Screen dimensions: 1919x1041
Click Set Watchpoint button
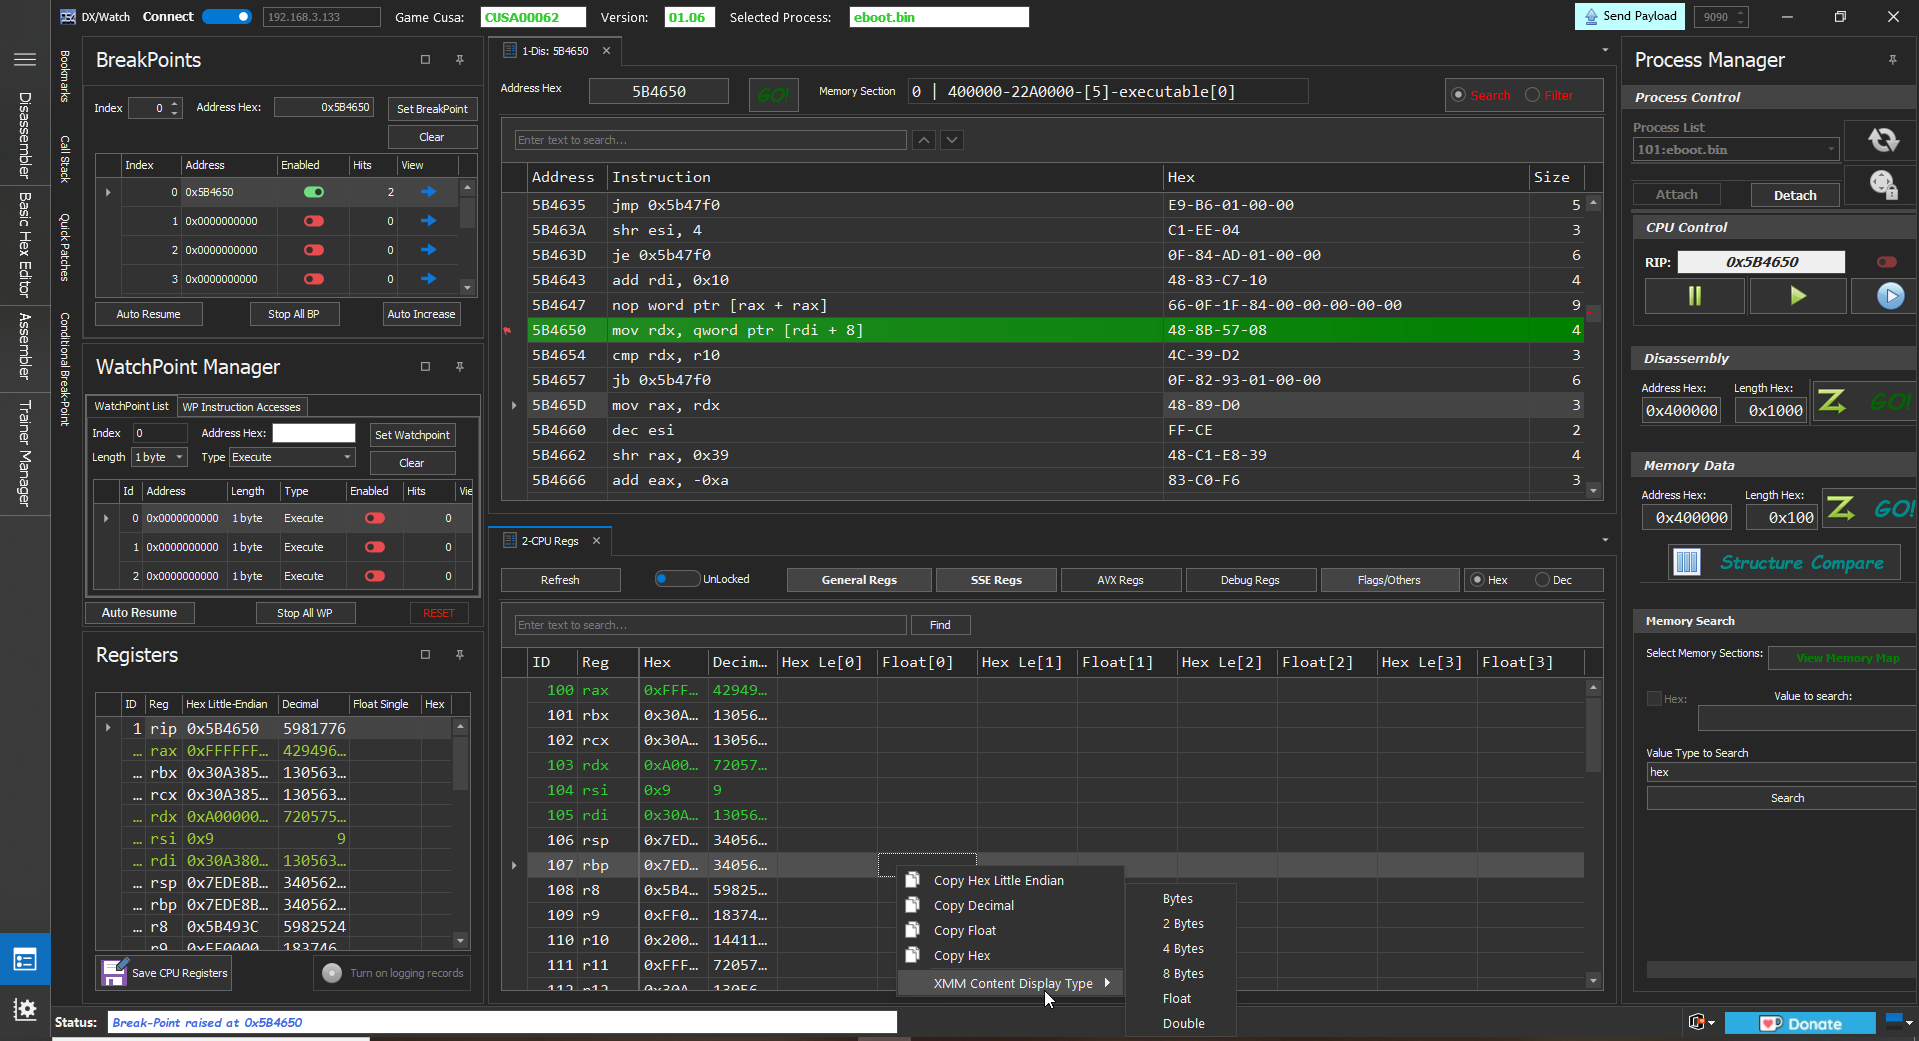click(412, 435)
